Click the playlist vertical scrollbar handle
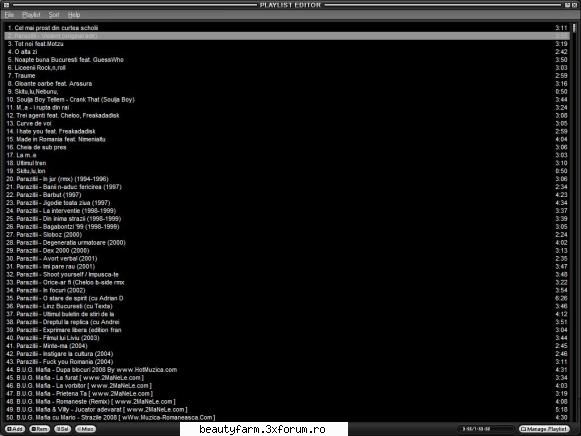Screen dimensions: 581x436 (x=574, y=28)
